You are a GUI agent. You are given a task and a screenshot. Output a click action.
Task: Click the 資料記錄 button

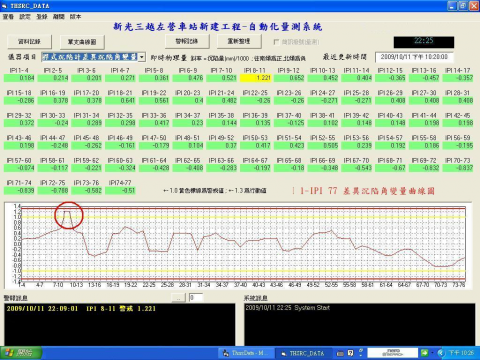(29, 42)
